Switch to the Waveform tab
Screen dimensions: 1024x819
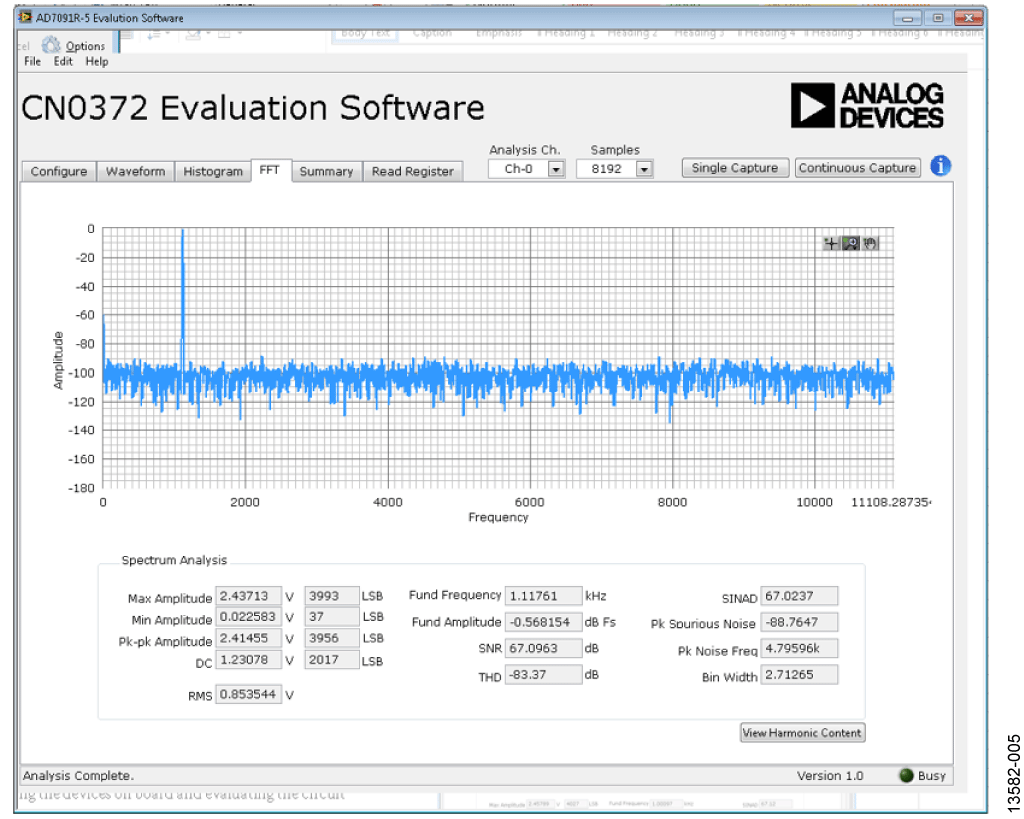(135, 171)
